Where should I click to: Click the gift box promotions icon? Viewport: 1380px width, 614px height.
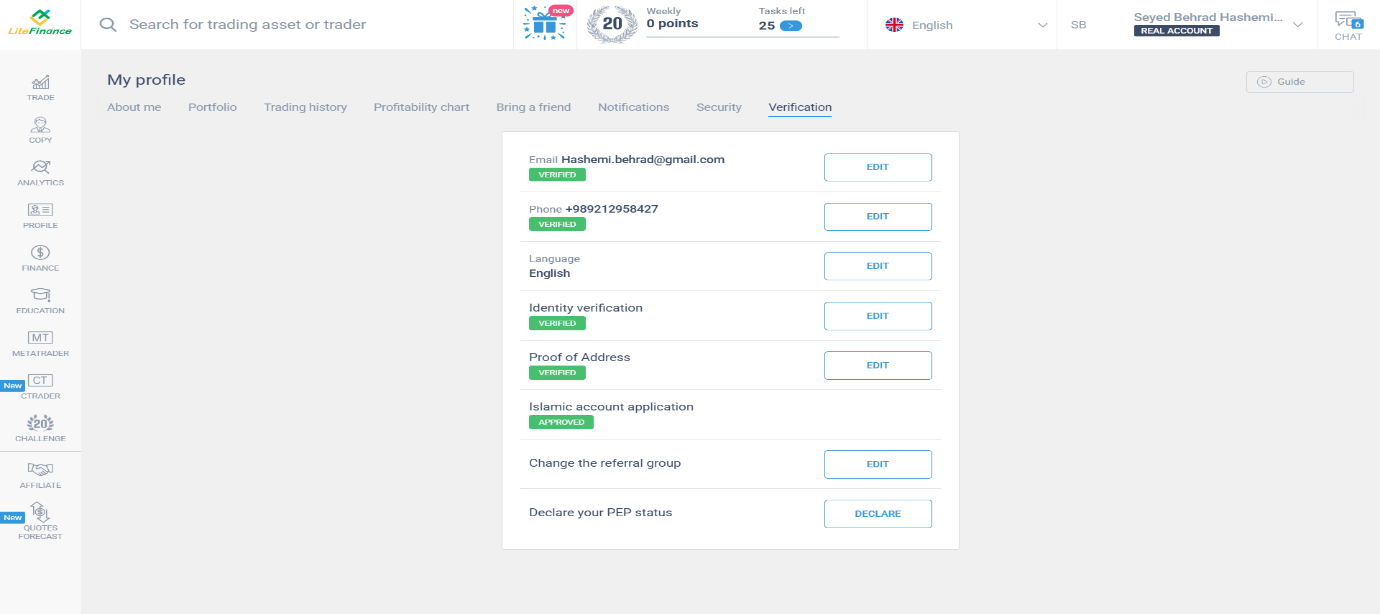pyautogui.click(x=544, y=25)
